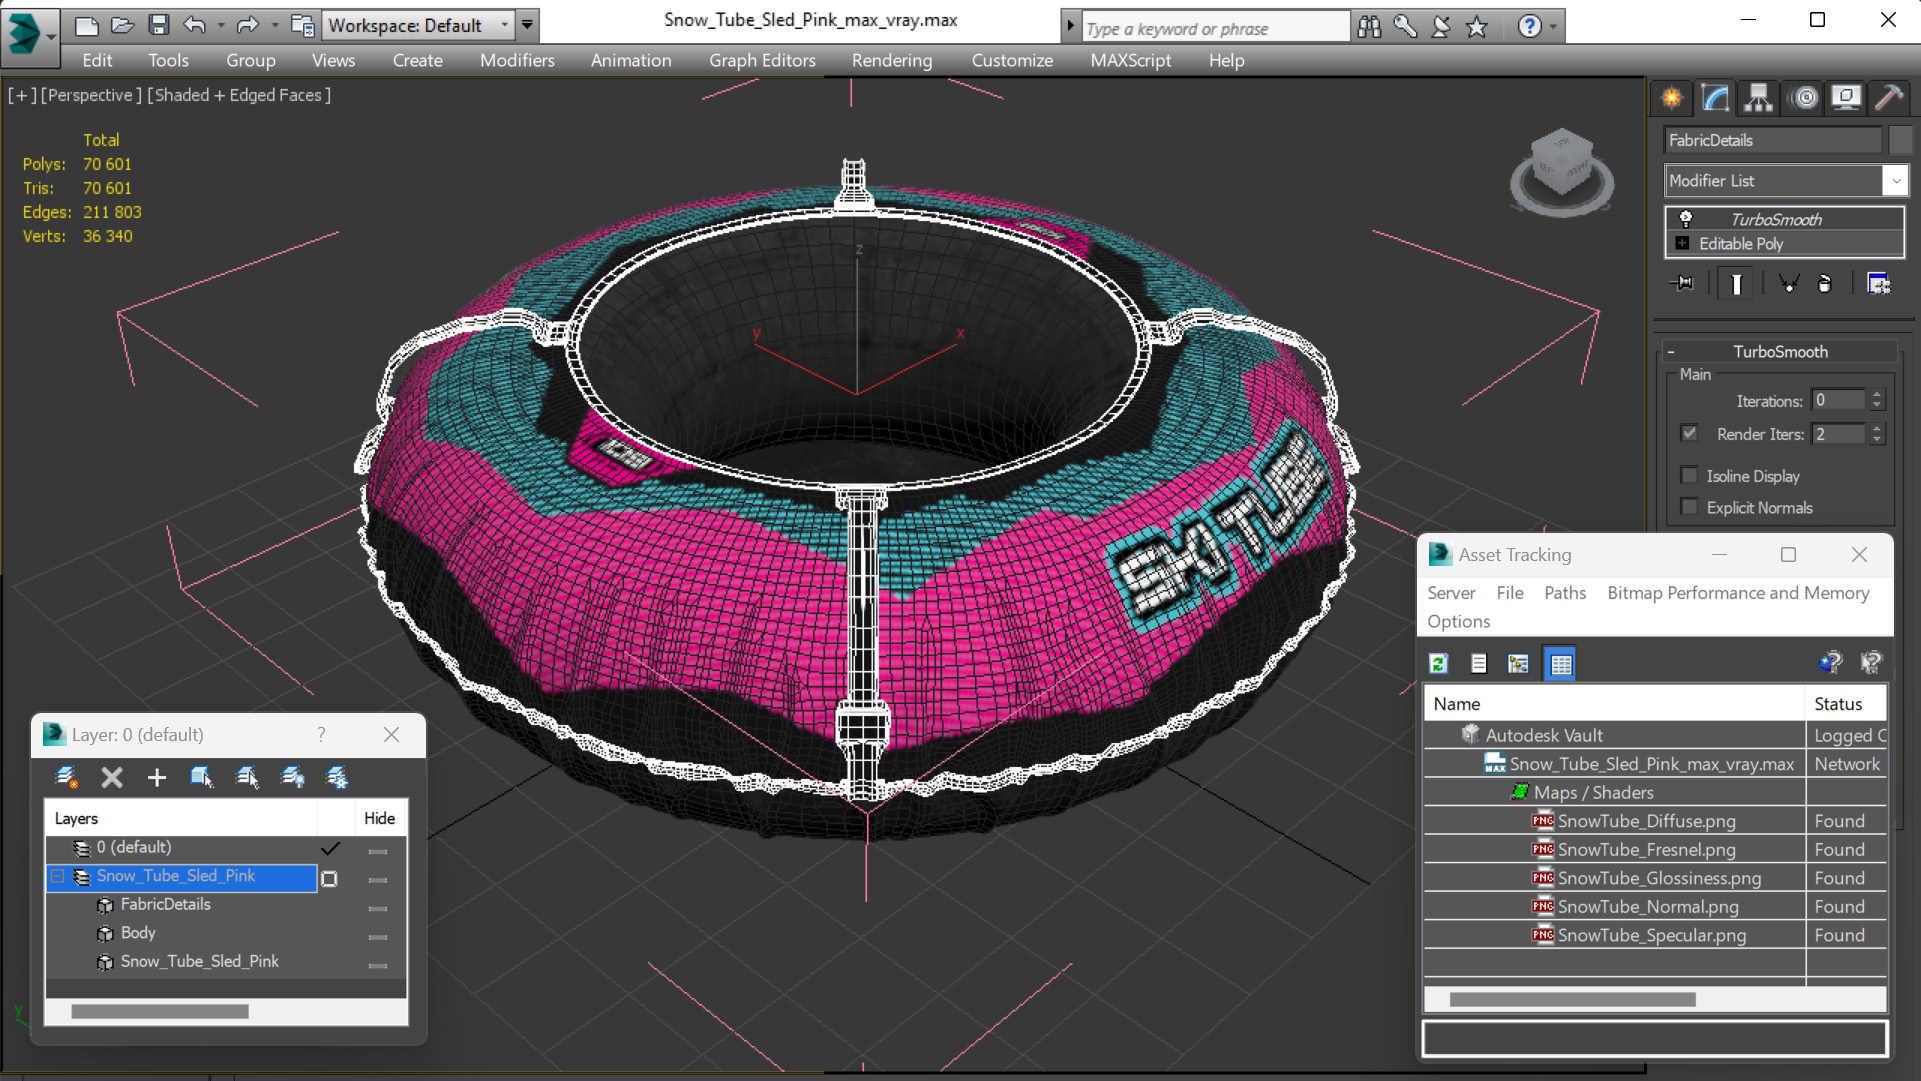Click the Pin Stack icon

pos(1683,284)
